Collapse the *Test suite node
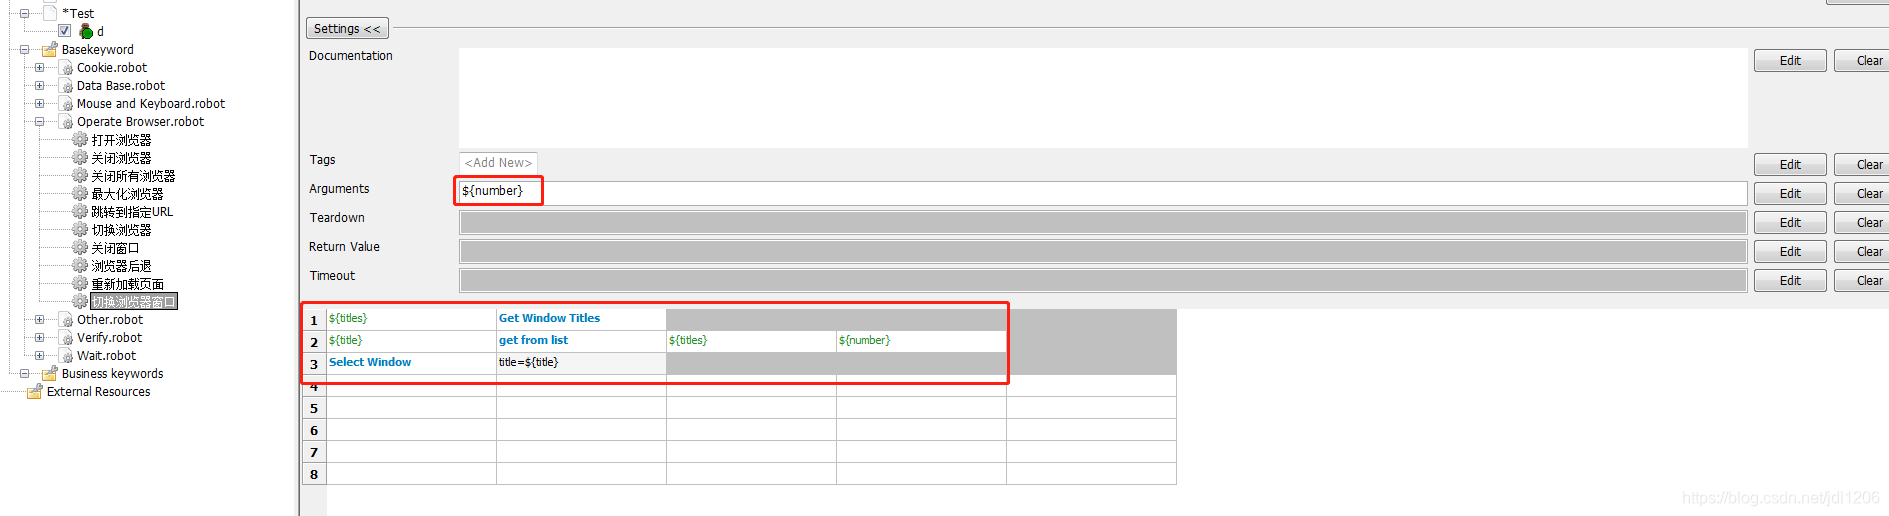The height and width of the screenshot is (516, 1889). [x=24, y=13]
